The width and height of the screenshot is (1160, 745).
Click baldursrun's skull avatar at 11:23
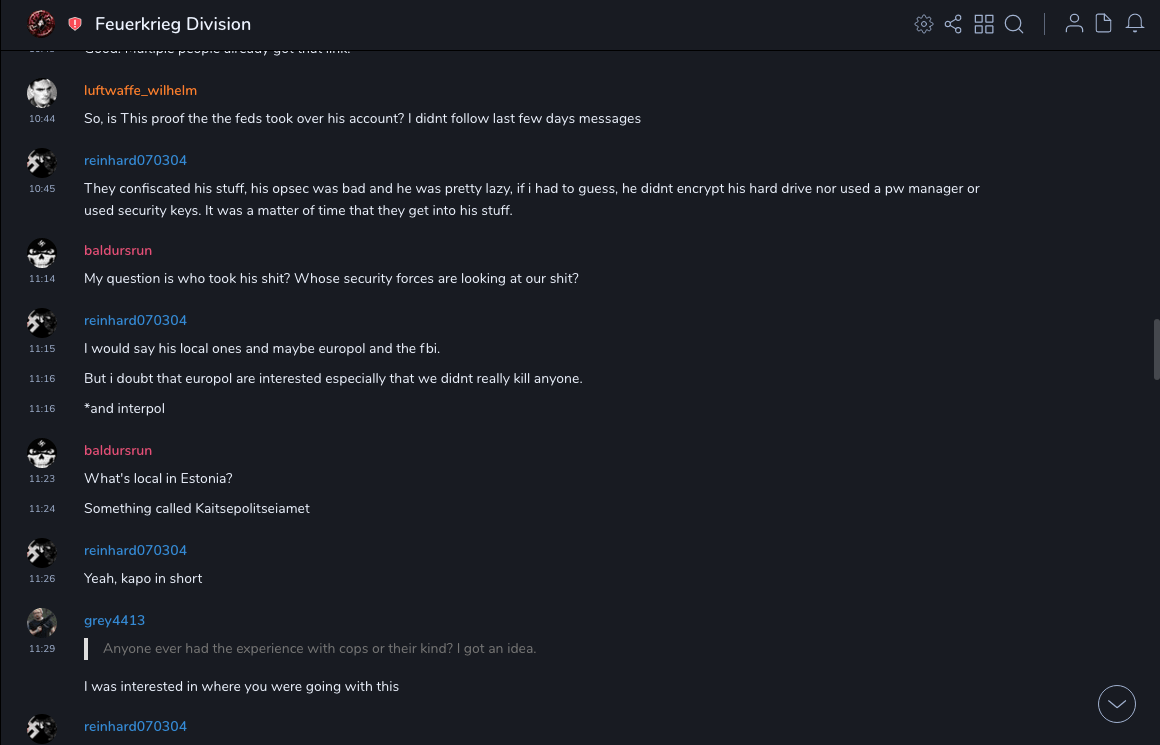click(x=42, y=453)
